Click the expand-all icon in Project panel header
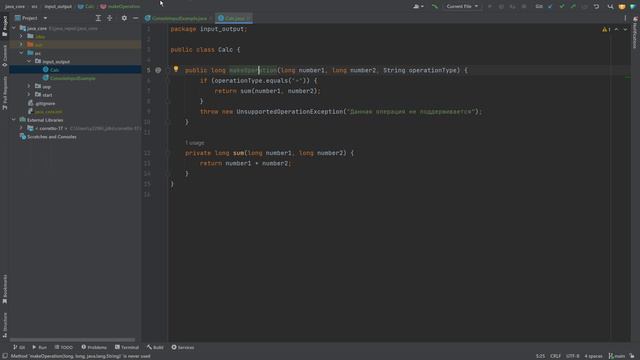Image resolution: width=640 pixels, height=360 pixels. 98,18
